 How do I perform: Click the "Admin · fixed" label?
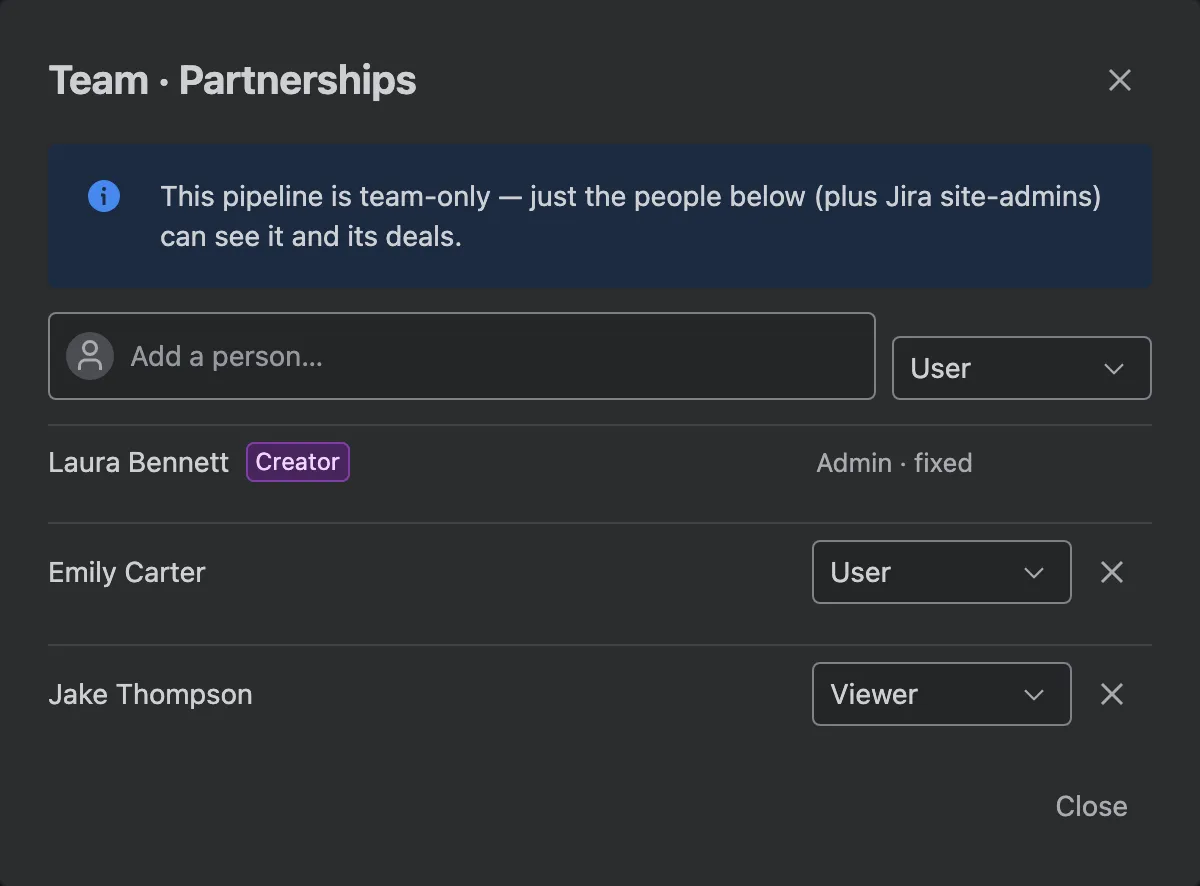pyautogui.click(x=894, y=463)
